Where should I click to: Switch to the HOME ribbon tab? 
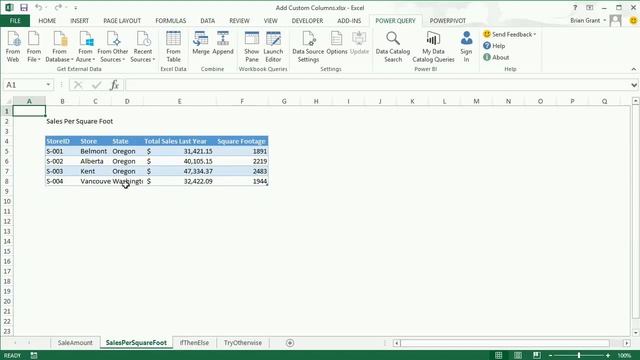point(47,21)
